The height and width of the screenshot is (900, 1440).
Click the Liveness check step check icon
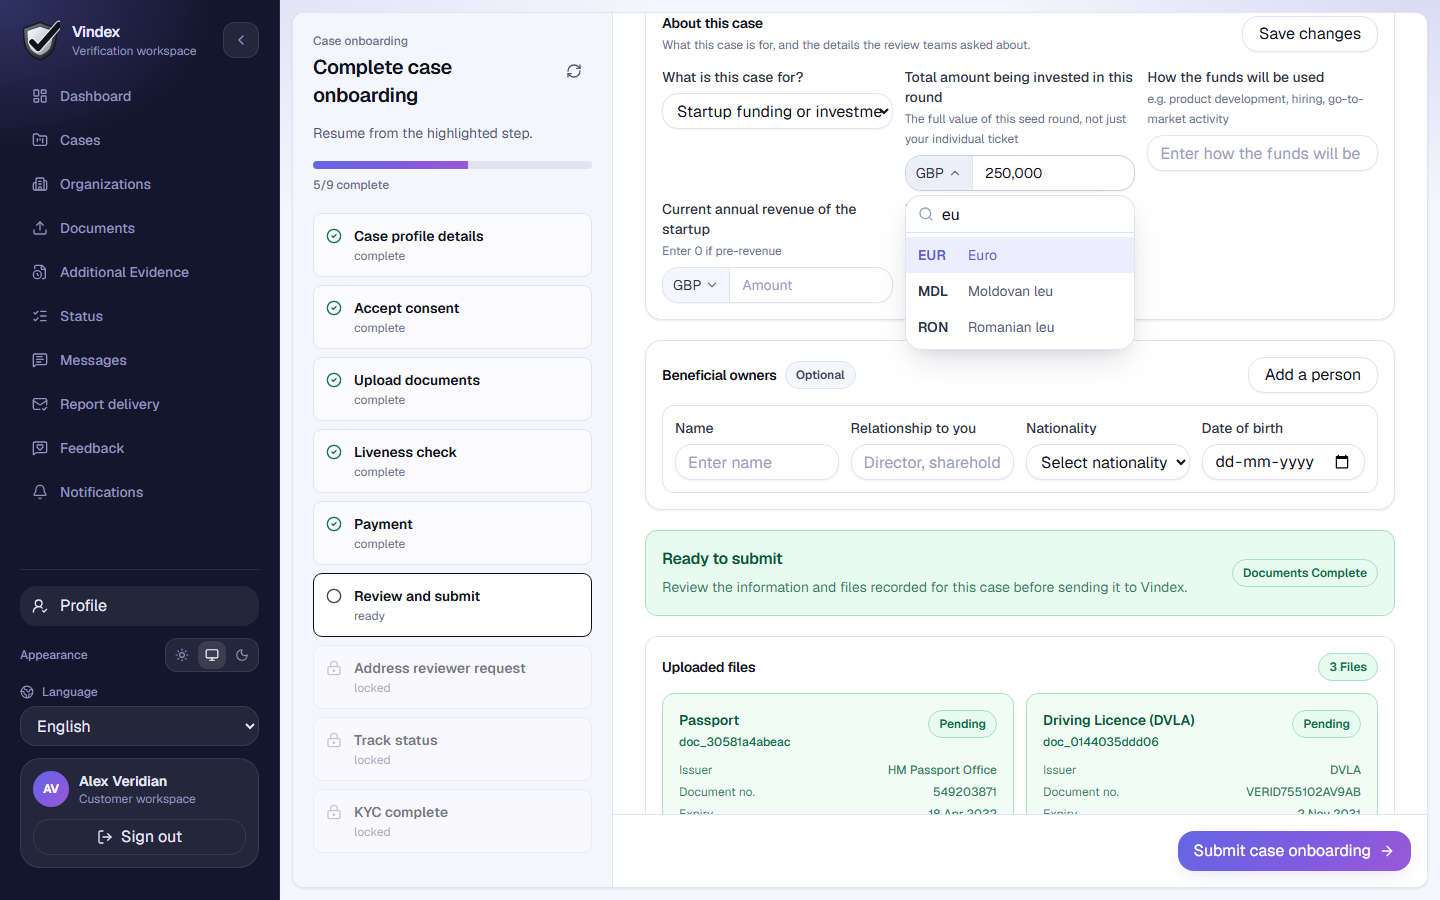(x=334, y=452)
